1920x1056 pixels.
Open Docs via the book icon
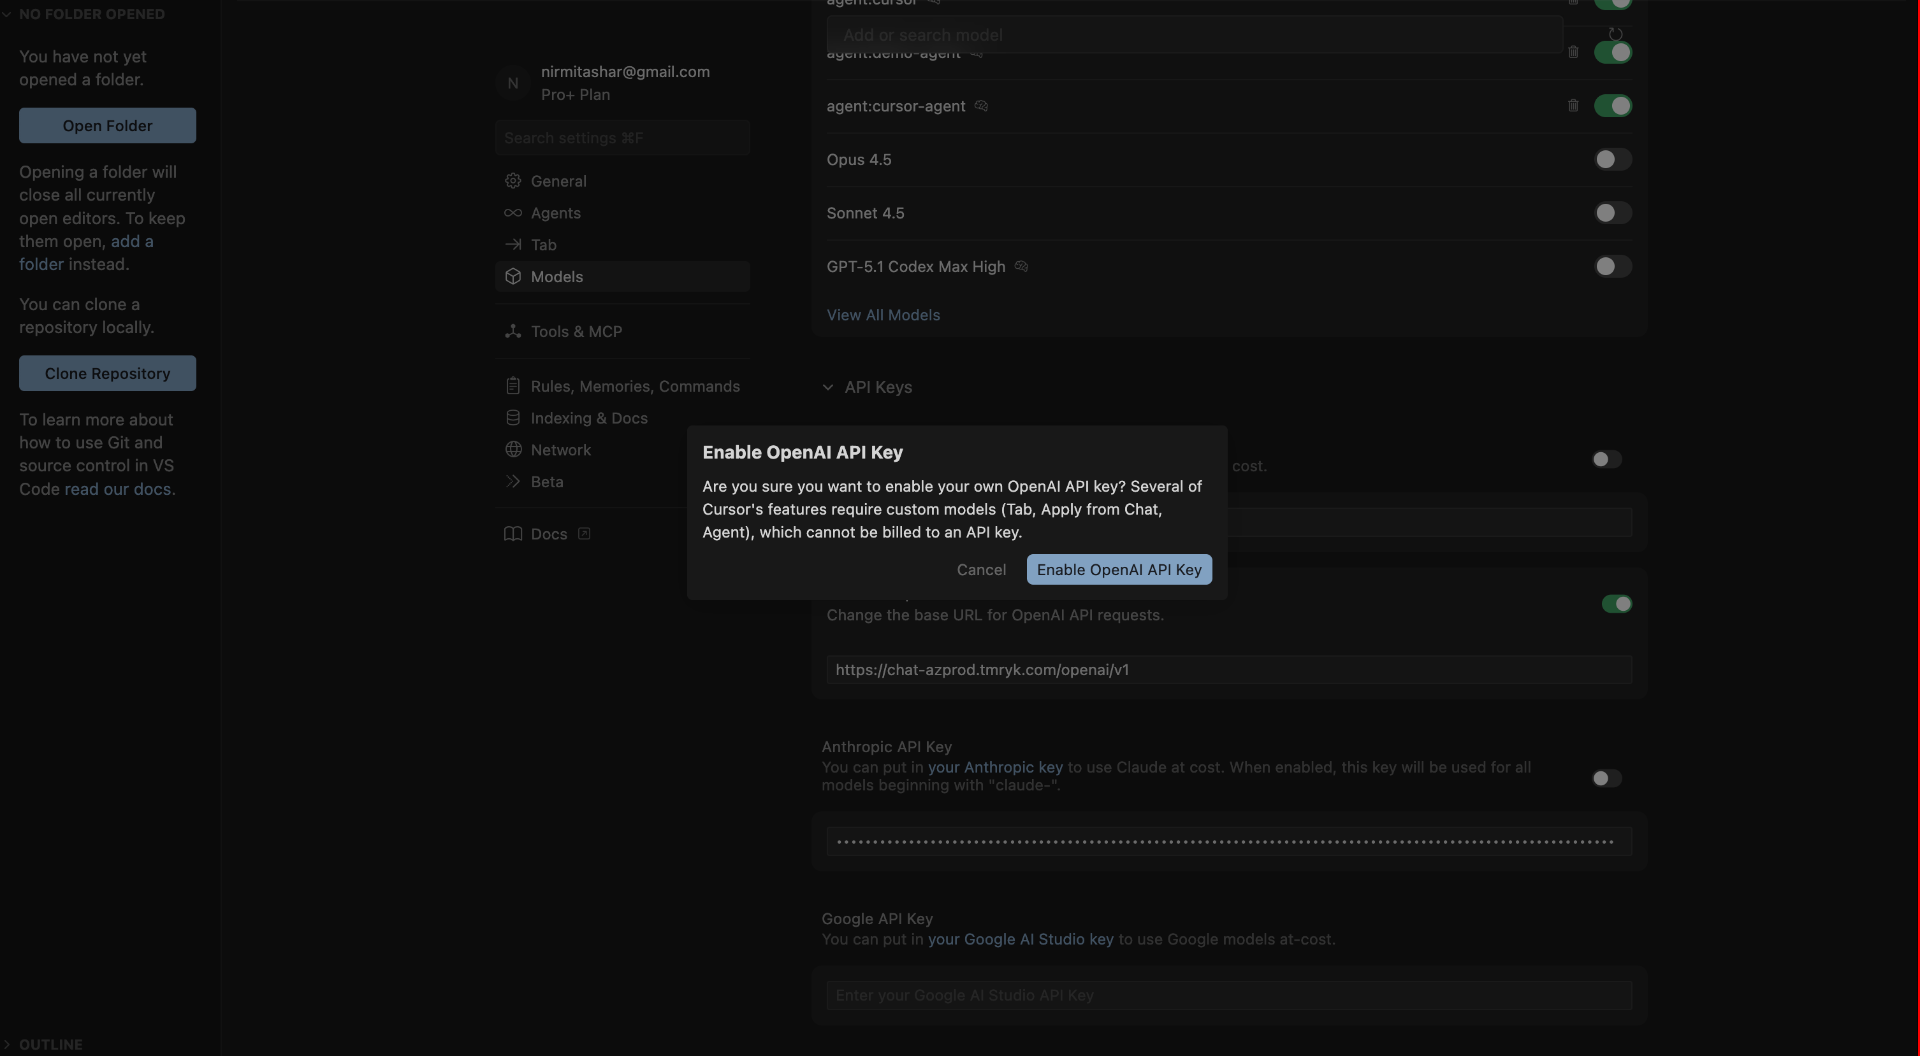point(513,533)
